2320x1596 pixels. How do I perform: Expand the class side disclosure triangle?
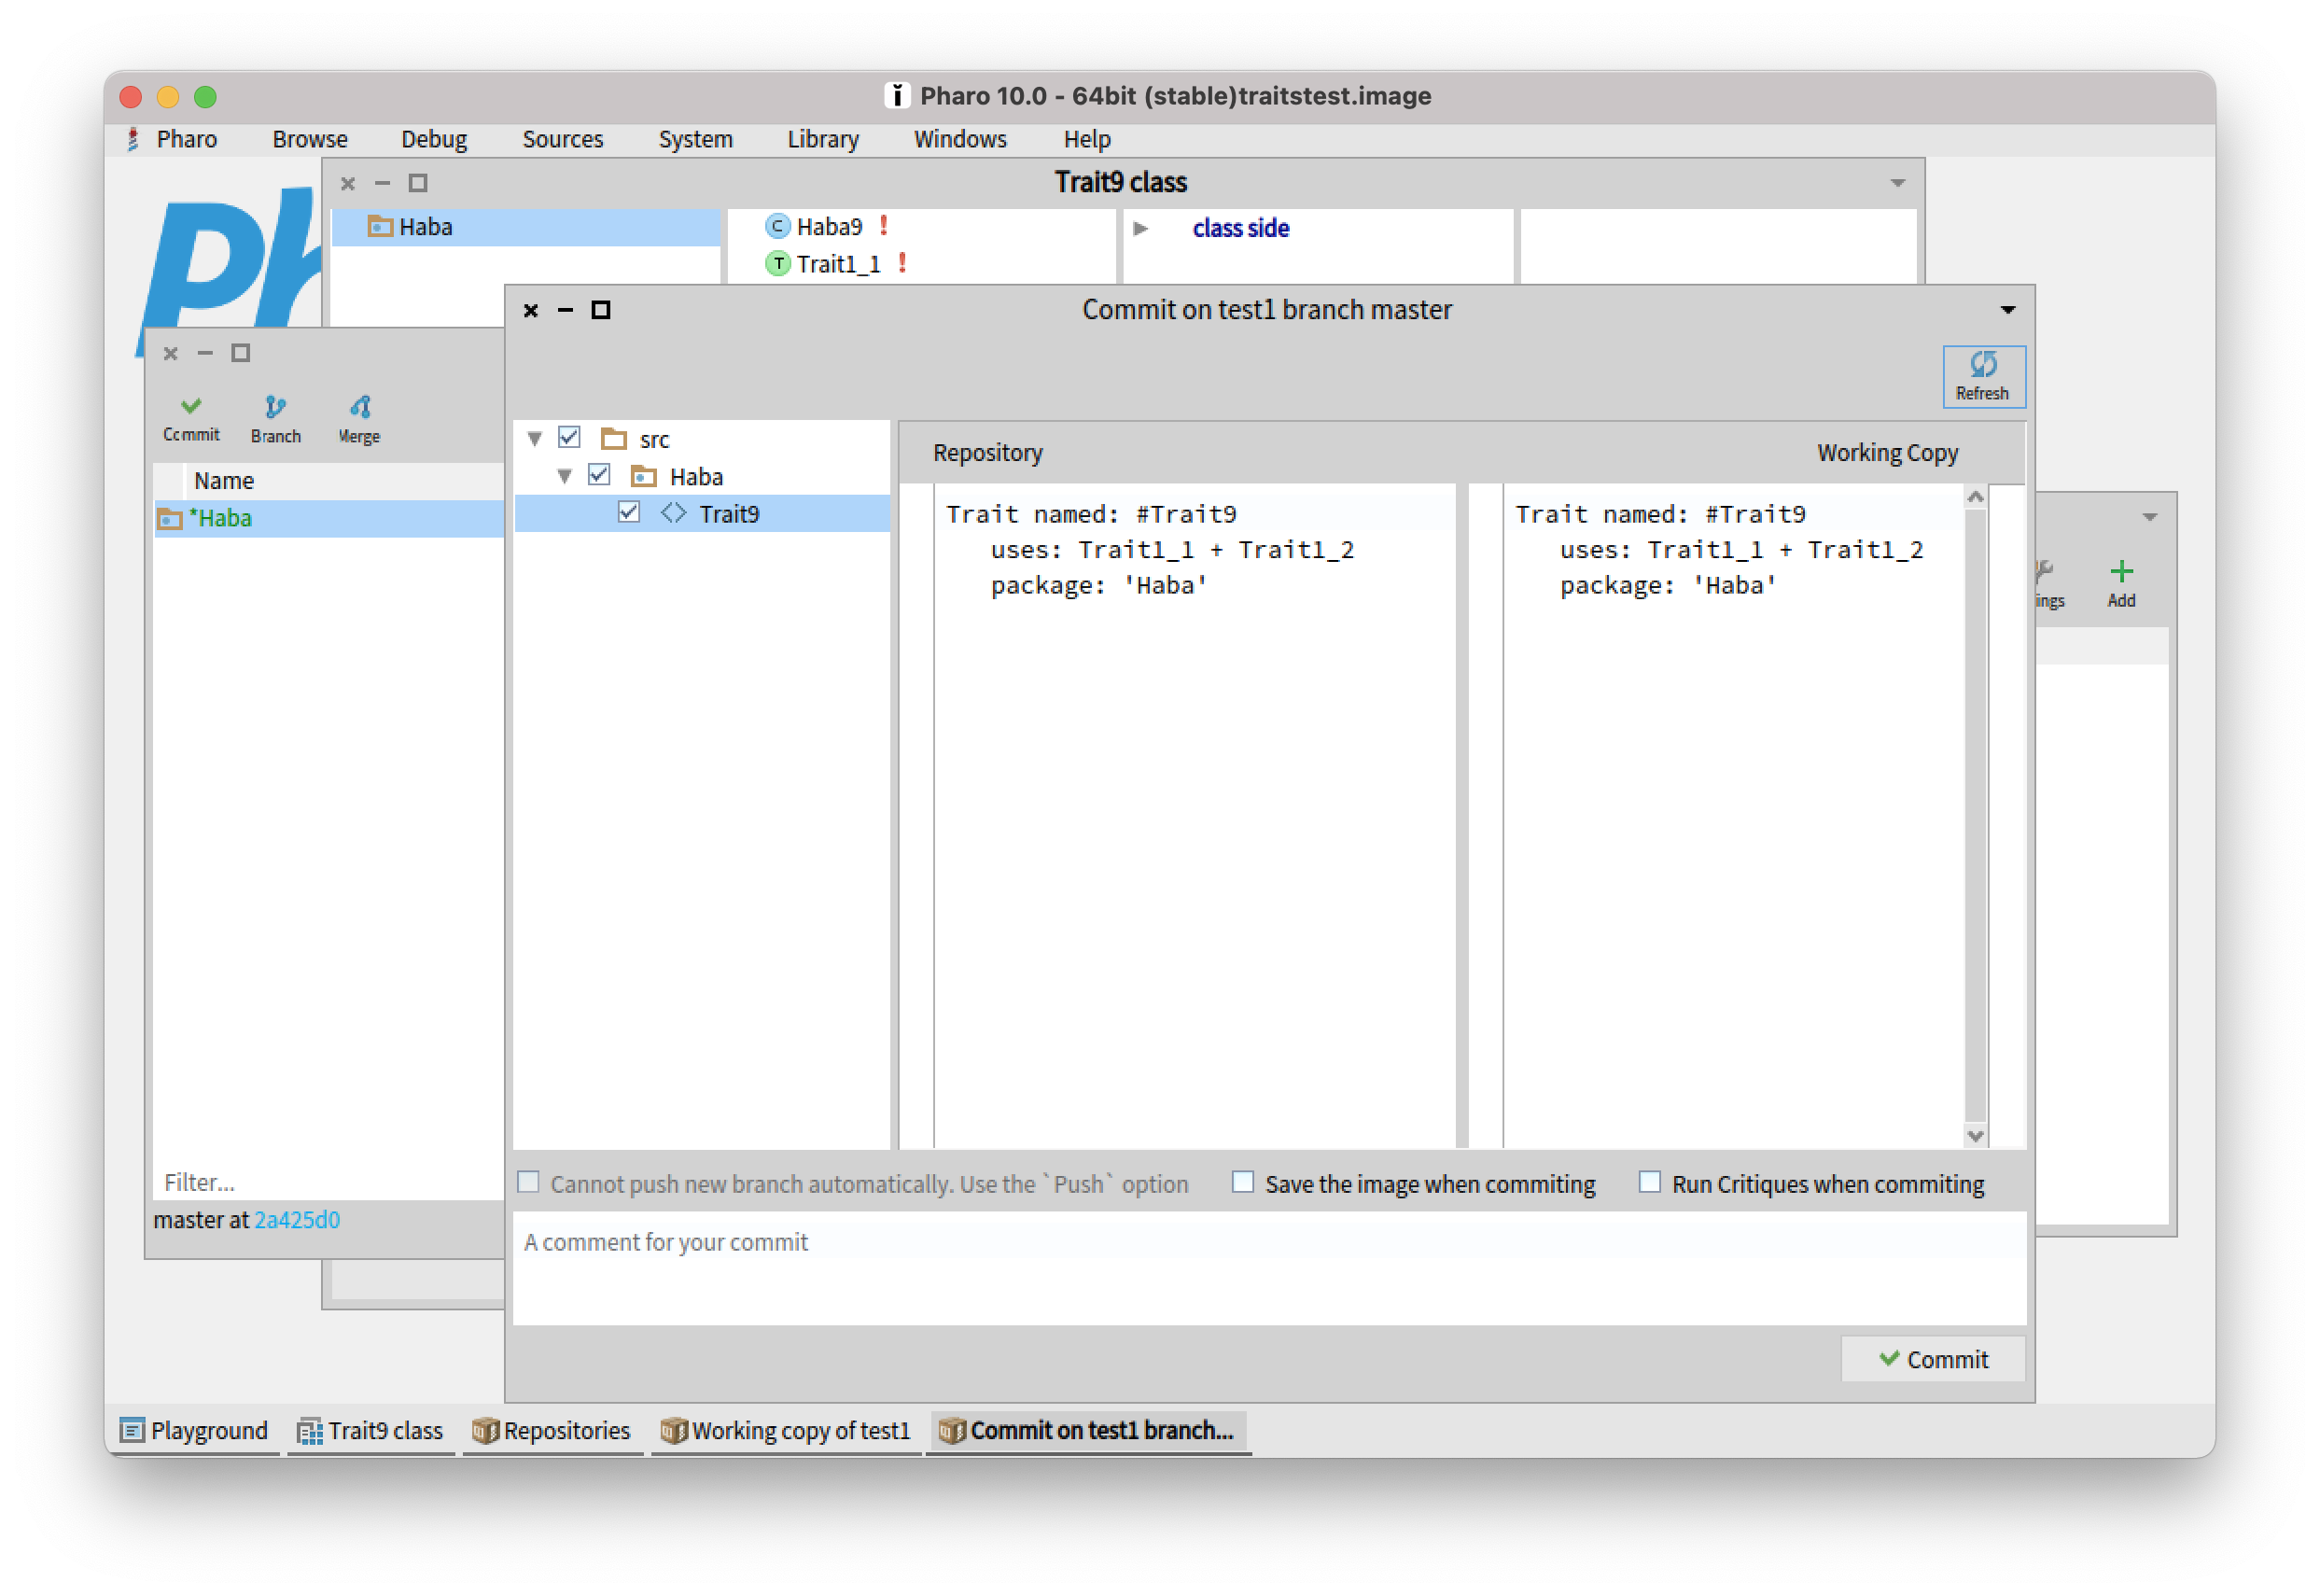coord(1142,228)
